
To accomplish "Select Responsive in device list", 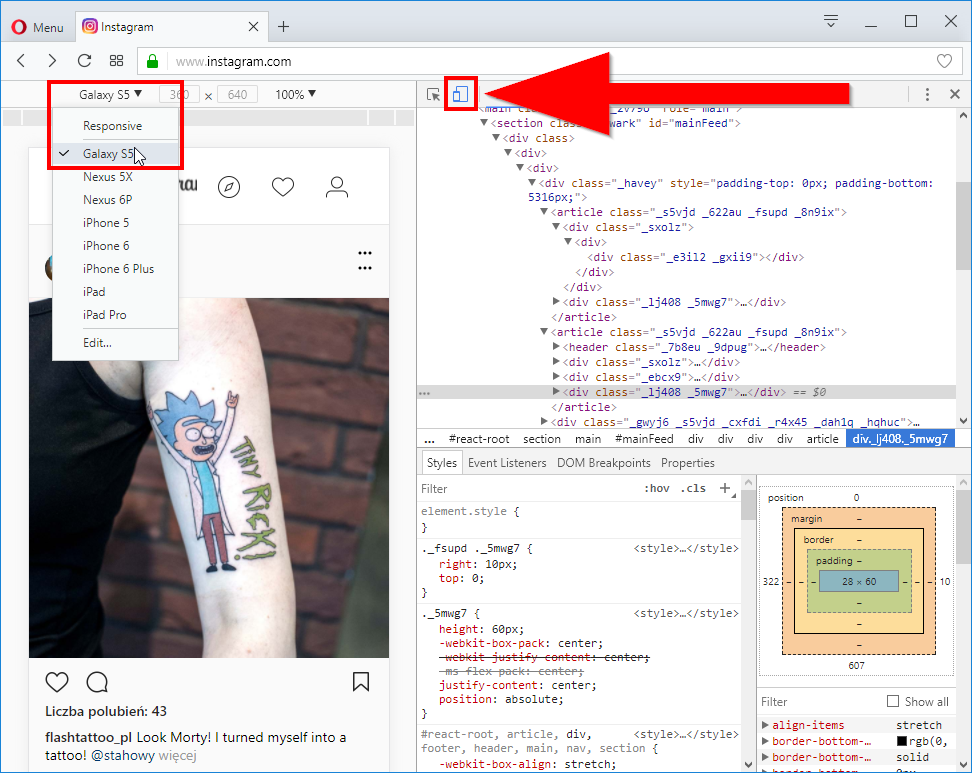I will (115, 126).
